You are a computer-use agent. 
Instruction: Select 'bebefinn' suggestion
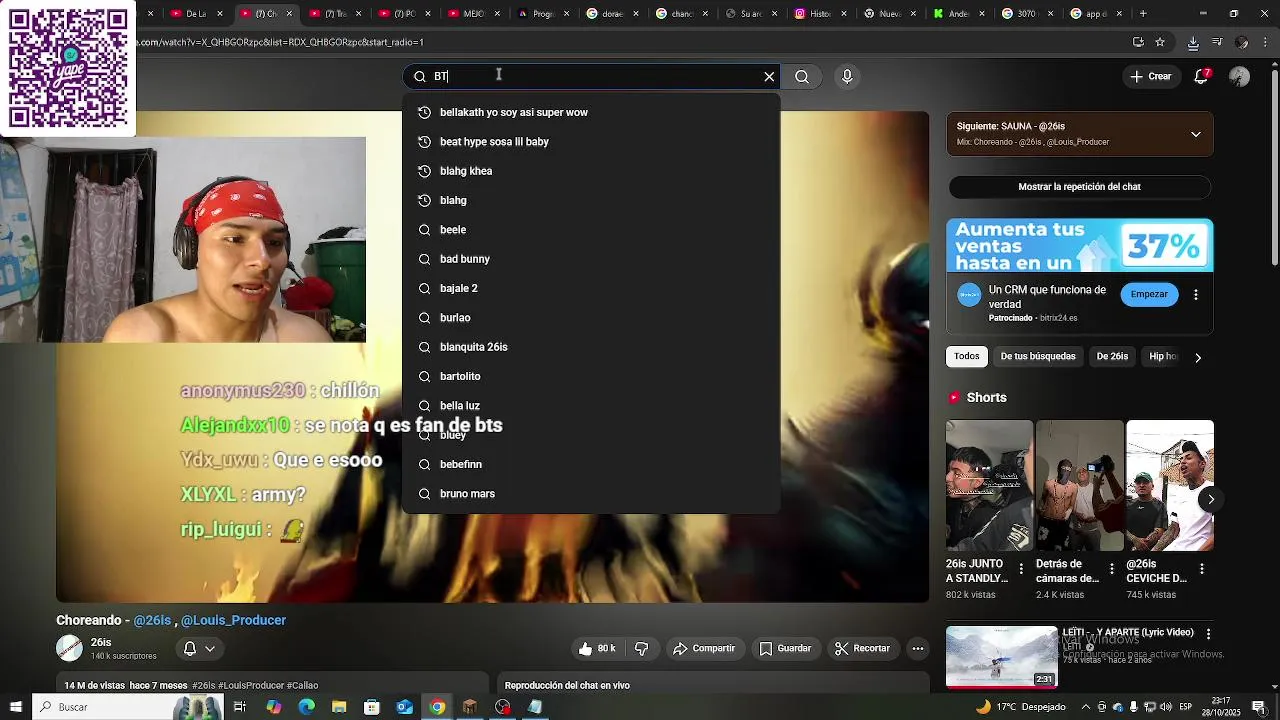click(591, 464)
